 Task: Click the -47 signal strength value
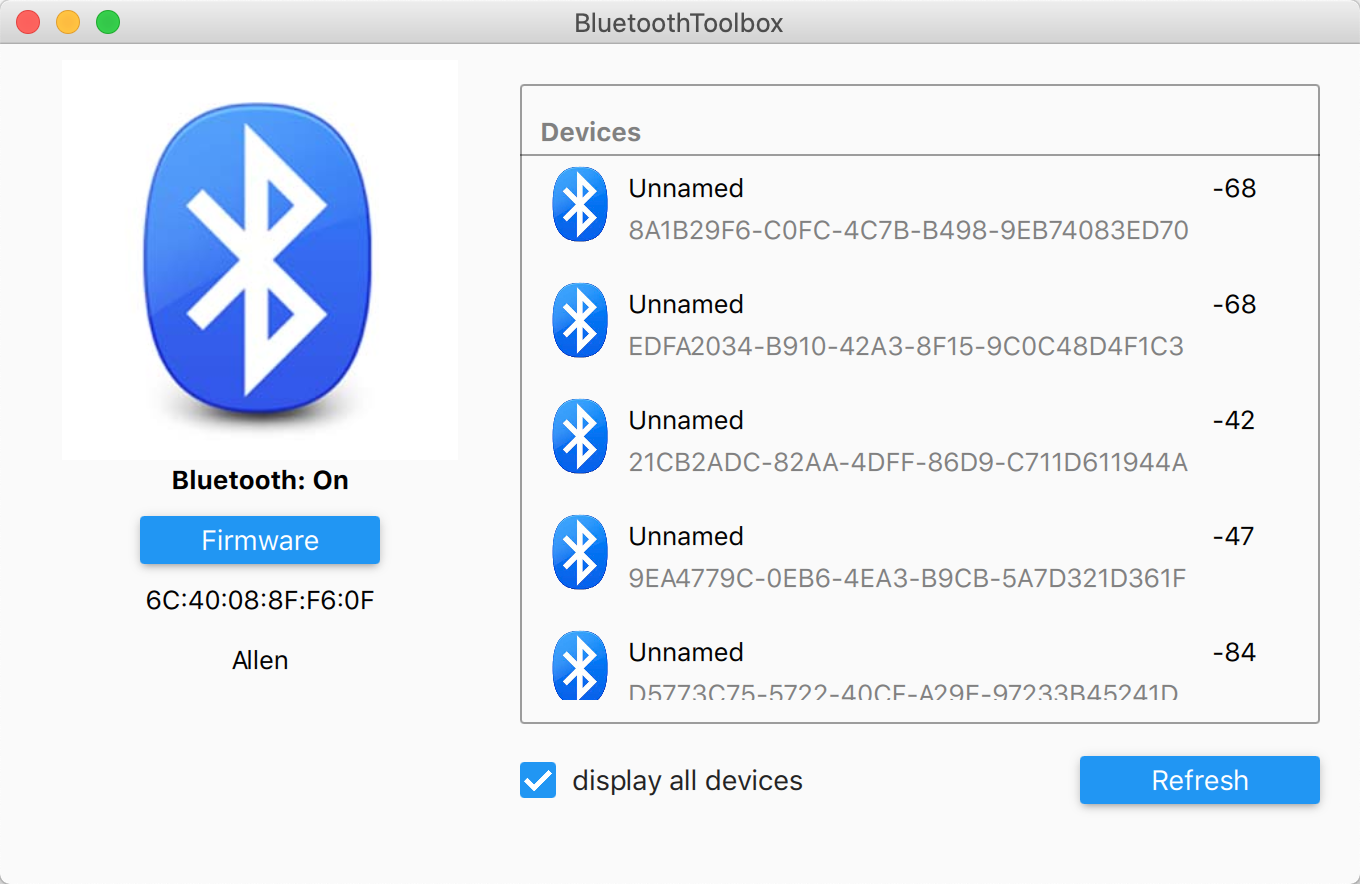1234,536
